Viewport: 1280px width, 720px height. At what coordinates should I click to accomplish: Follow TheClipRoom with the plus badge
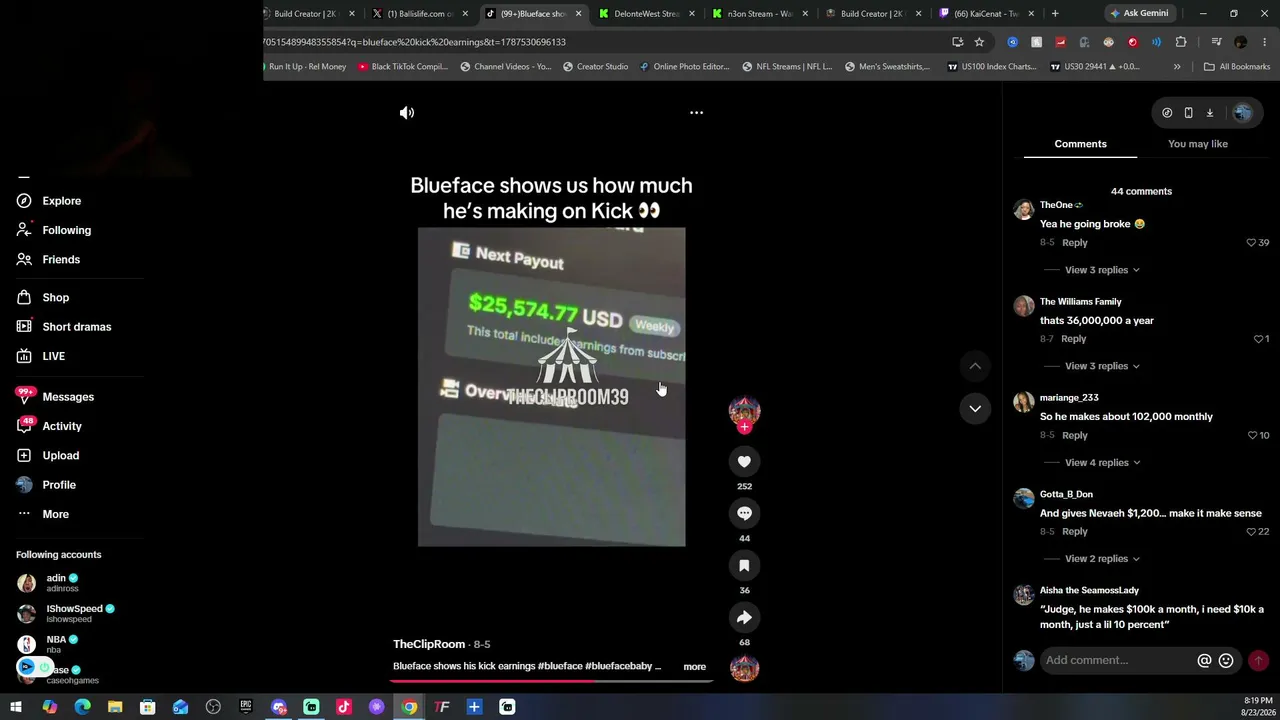point(744,427)
